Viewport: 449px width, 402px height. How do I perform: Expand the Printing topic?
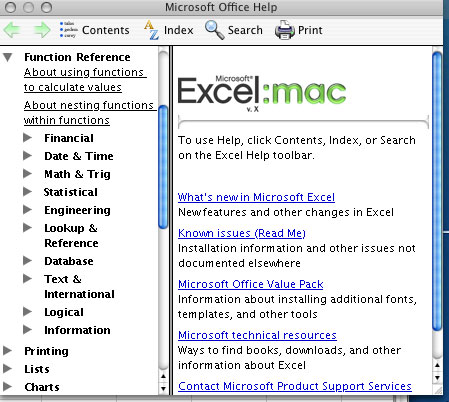tap(7, 350)
